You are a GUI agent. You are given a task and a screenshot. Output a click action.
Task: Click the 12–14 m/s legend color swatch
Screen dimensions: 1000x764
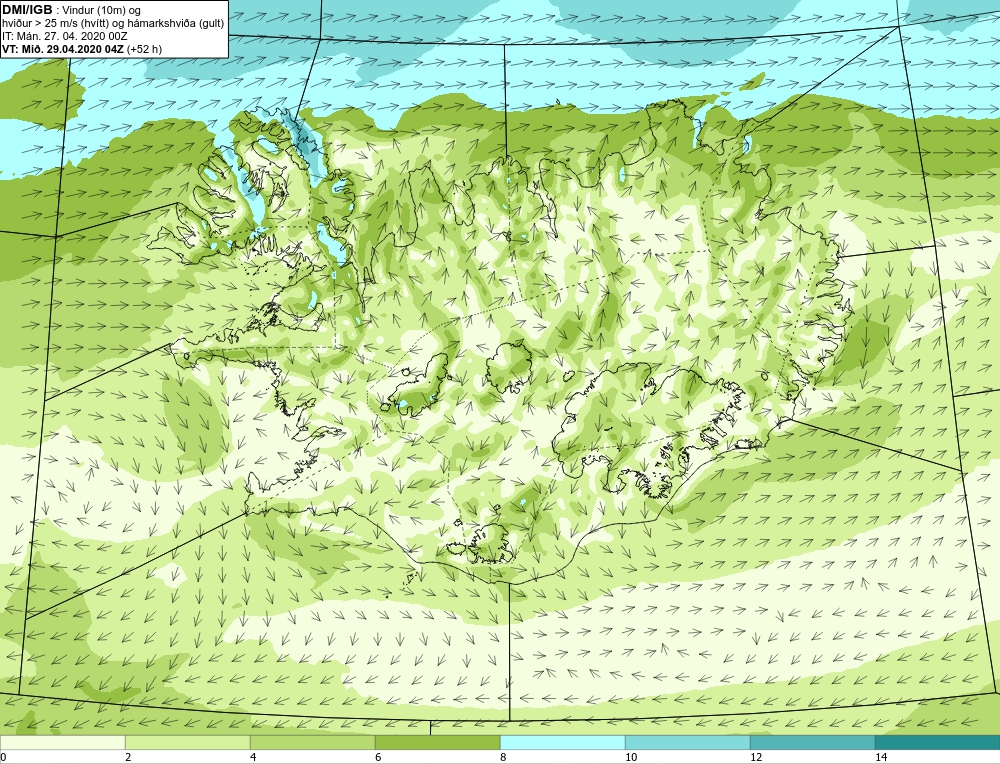click(812, 742)
